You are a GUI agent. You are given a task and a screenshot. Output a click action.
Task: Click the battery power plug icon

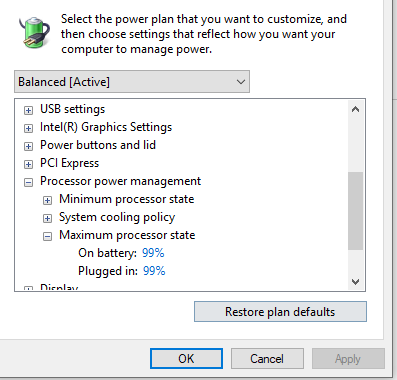35,31
